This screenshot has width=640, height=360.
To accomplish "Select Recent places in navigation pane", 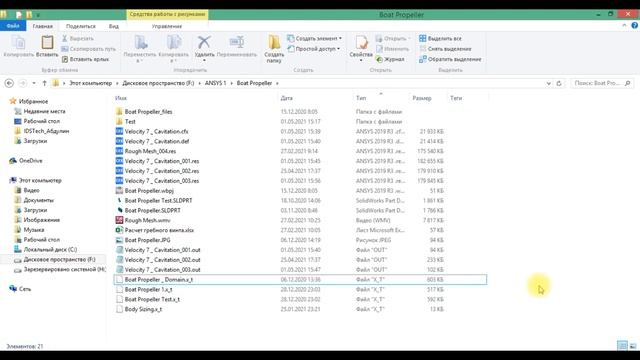I will [x=44, y=111].
